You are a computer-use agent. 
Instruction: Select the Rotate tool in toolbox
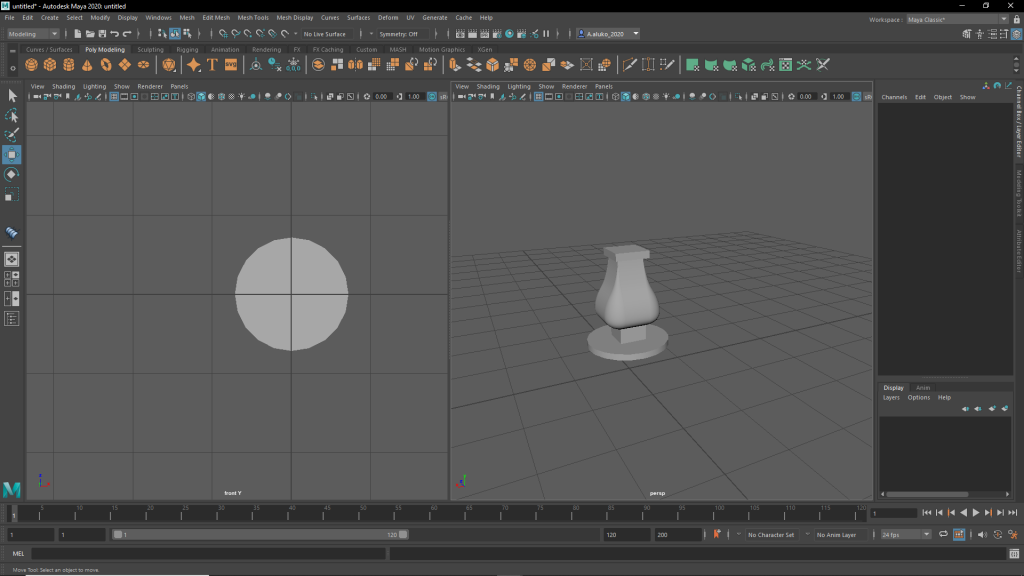tap(12, 174)
